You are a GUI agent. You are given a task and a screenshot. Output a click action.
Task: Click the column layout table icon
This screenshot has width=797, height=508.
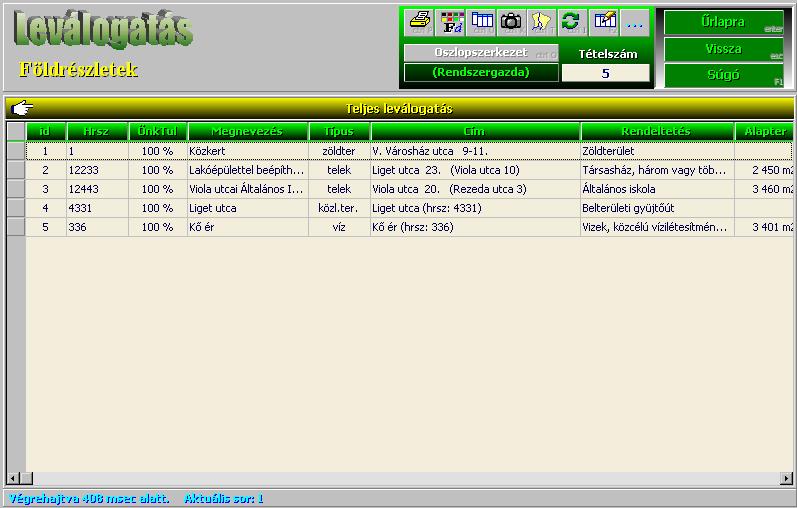[482, 21]
